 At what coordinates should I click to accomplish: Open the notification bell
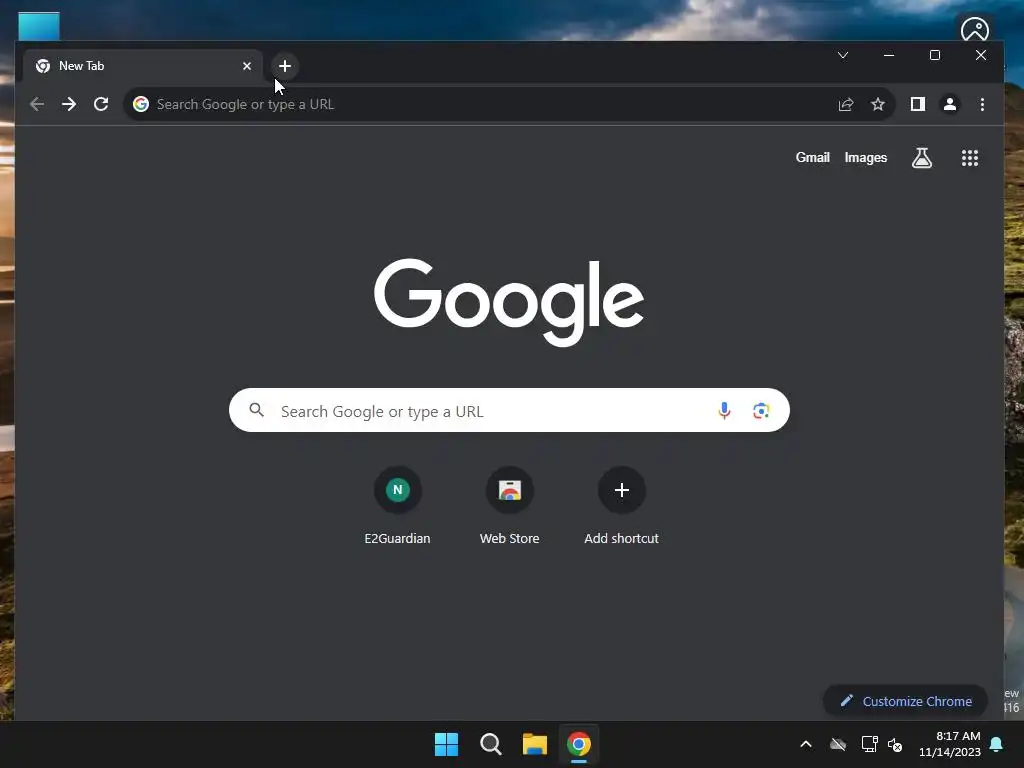click(x=997, y=744)
